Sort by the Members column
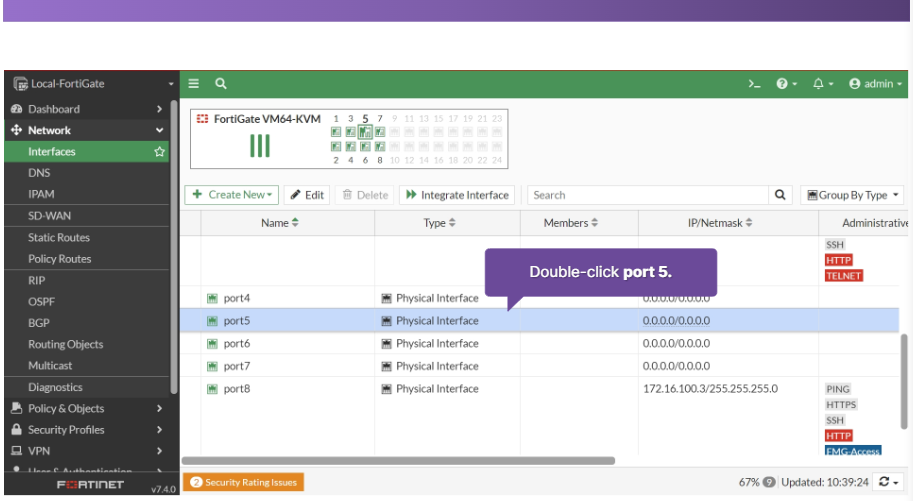The width and height of the screenshot is (913, 501). tap(571, 223)
